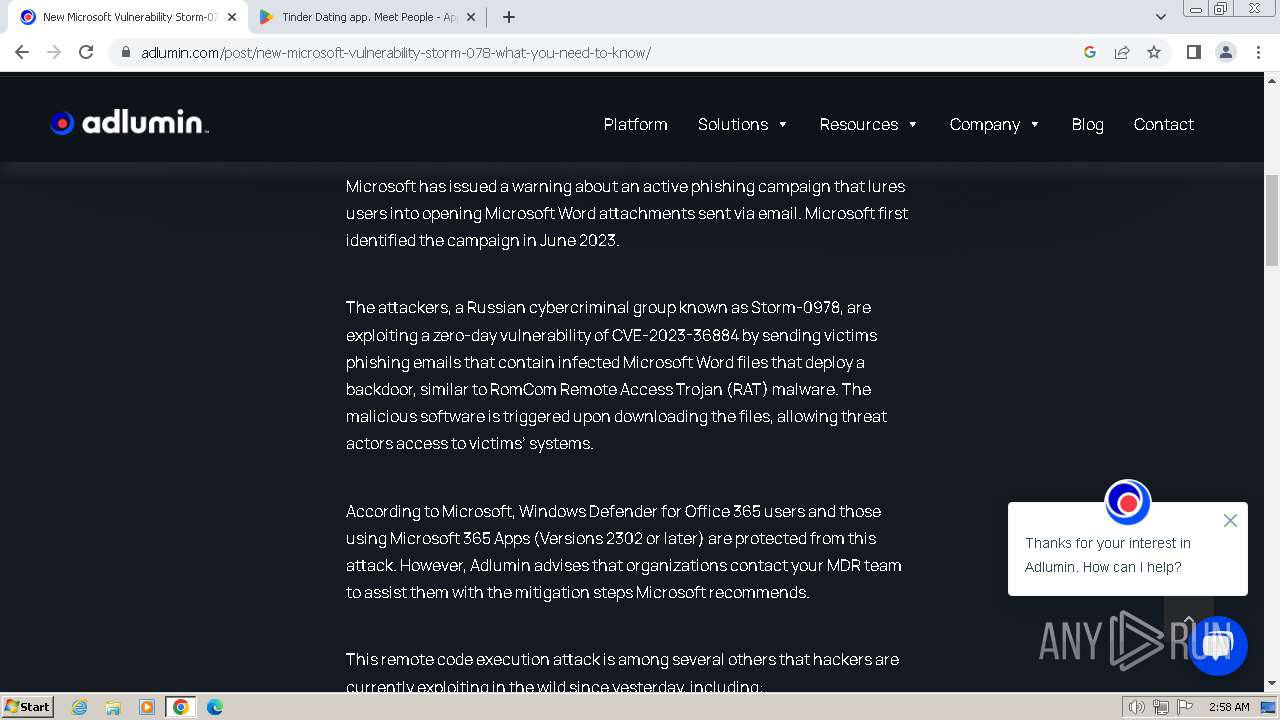Screen dimensions: 1280x720
Task: Open the Solutions menu item
Action: click(x=733, y=124)
